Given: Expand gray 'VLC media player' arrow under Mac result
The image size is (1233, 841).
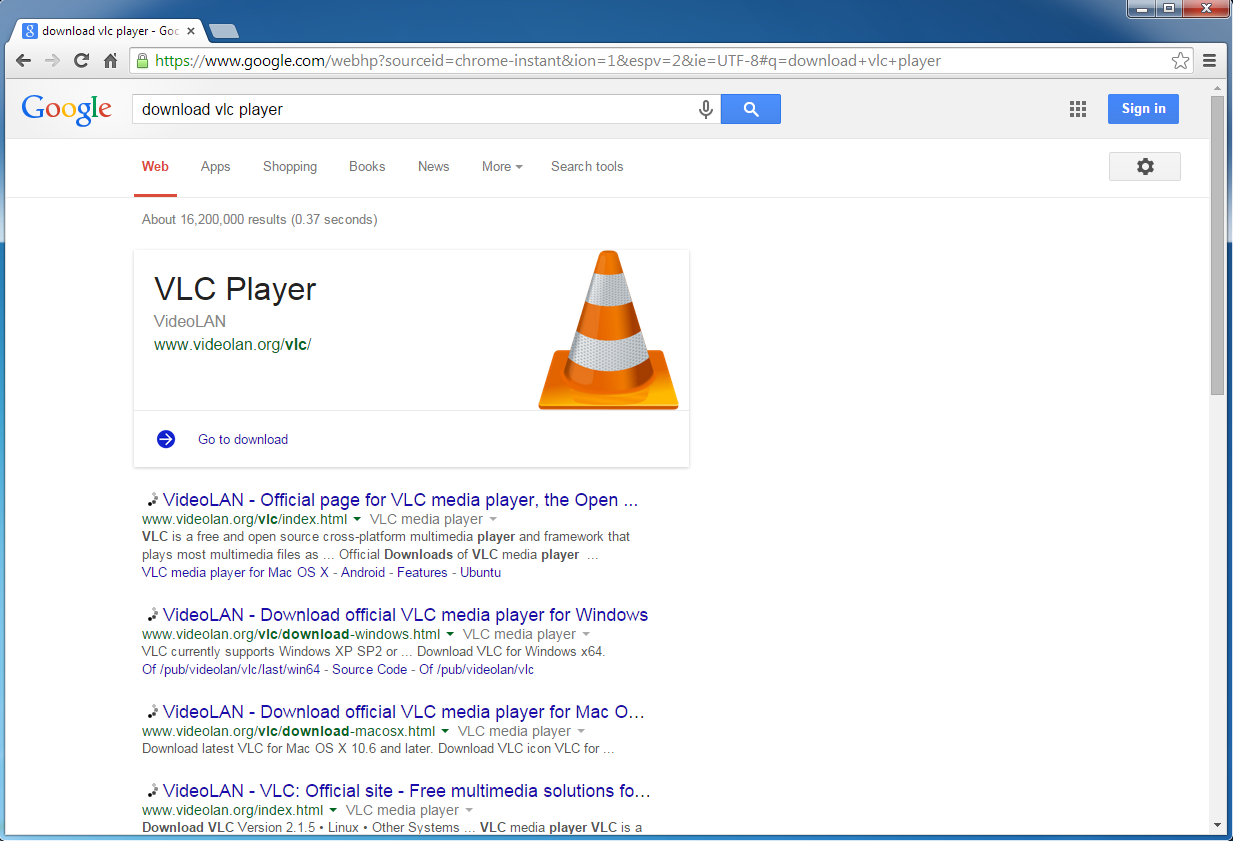Looking at the screenshot, I should [x=581, y=732].
